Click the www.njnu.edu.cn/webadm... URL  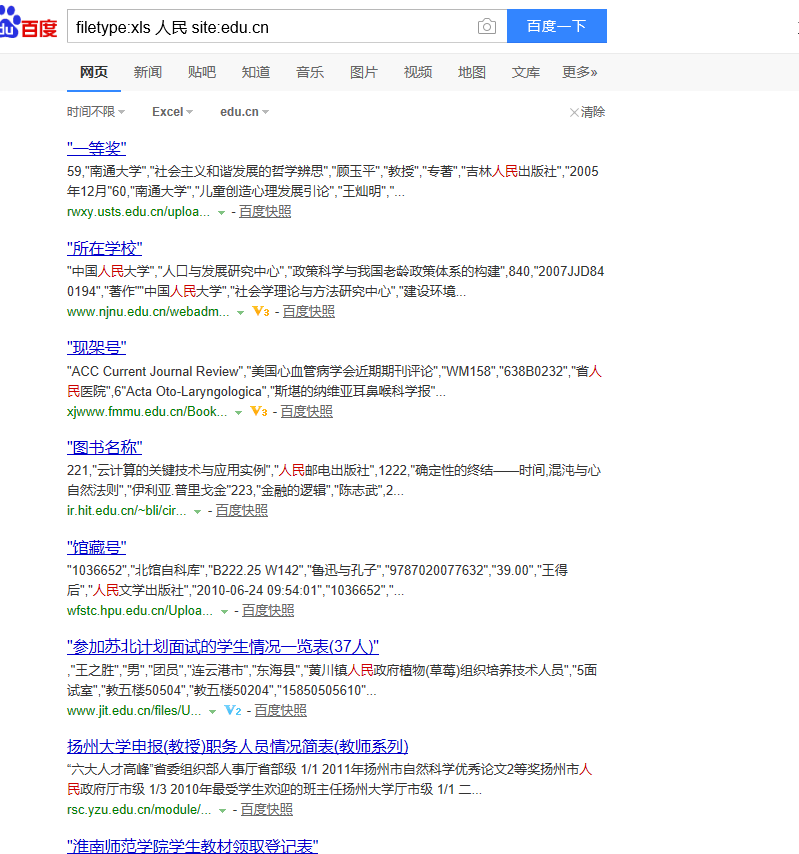pos(148,312)
